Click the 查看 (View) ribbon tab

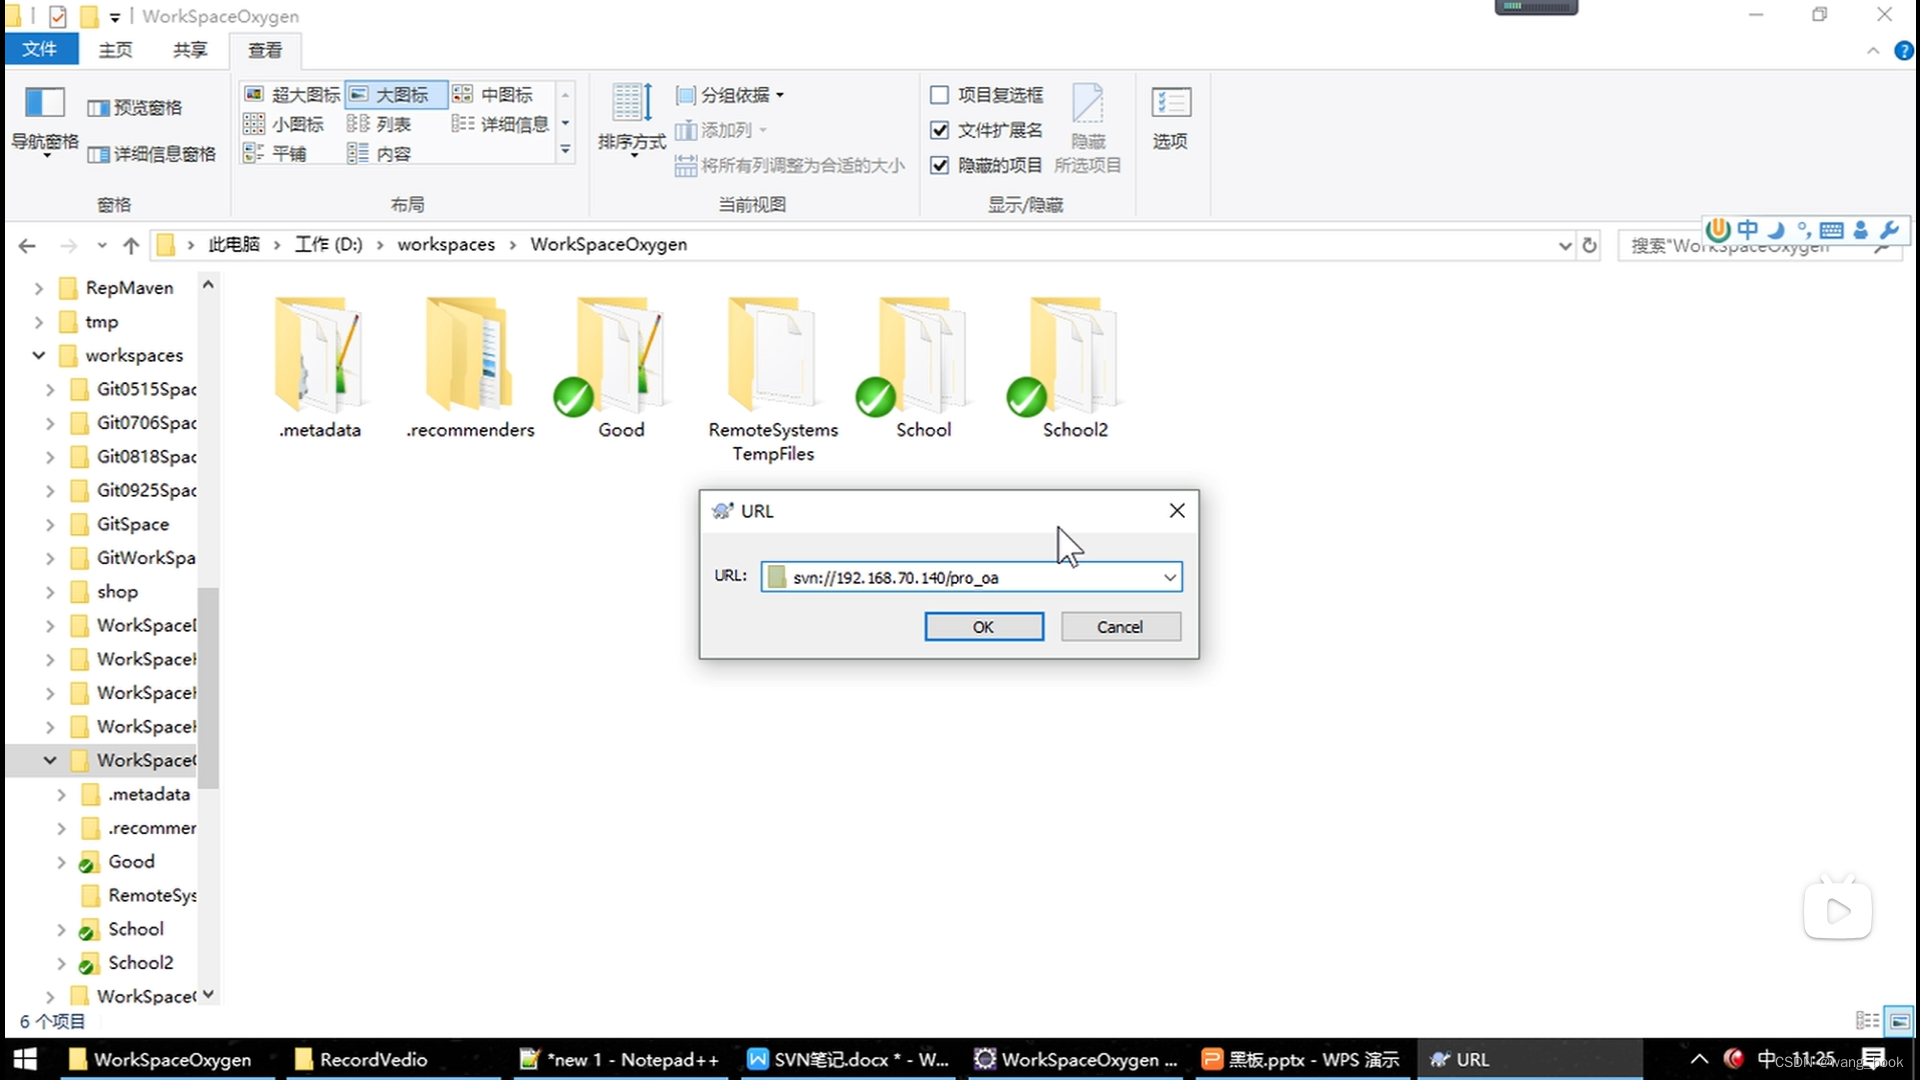pyautogui.click(x=264, y=49)
